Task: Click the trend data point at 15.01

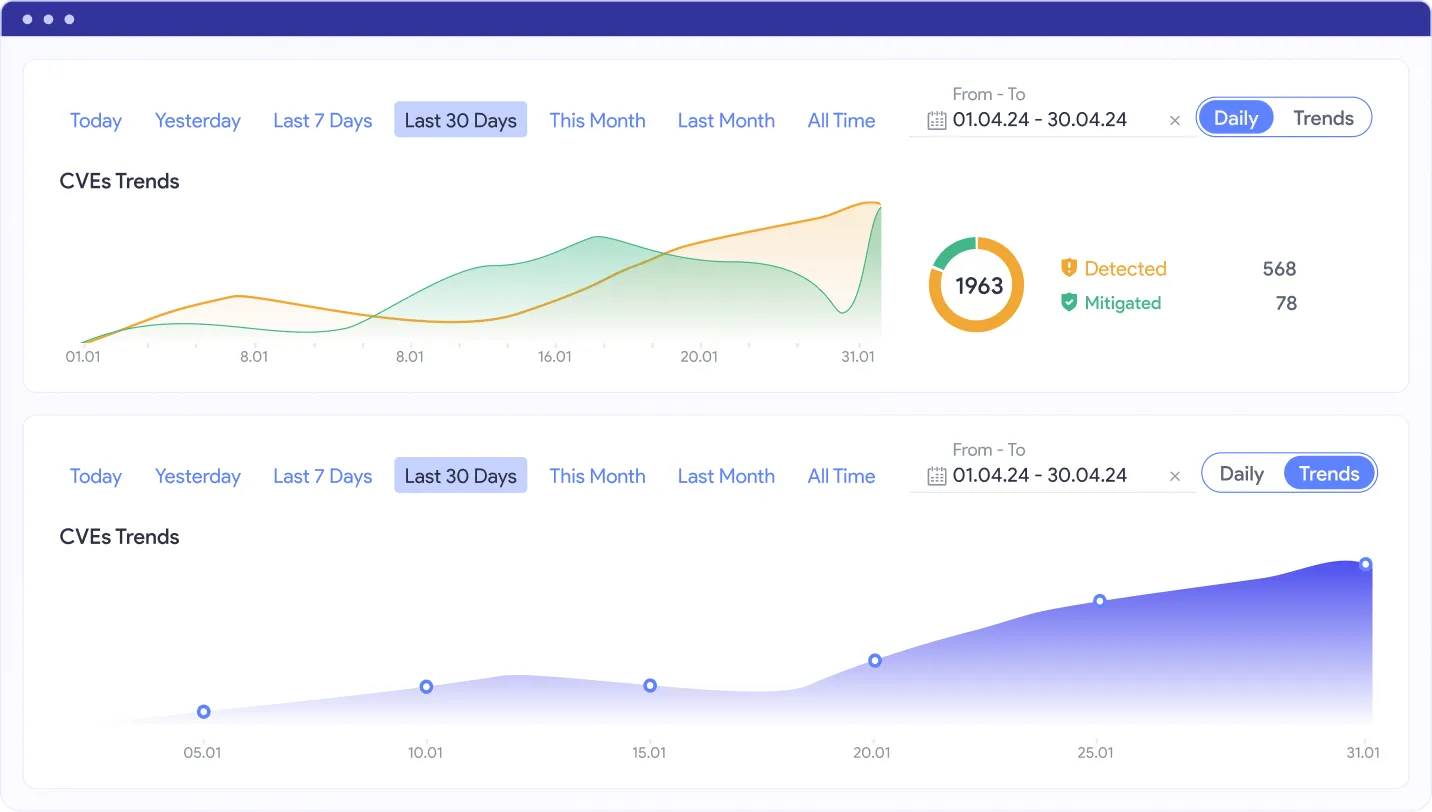Action: tap(650, 686)
